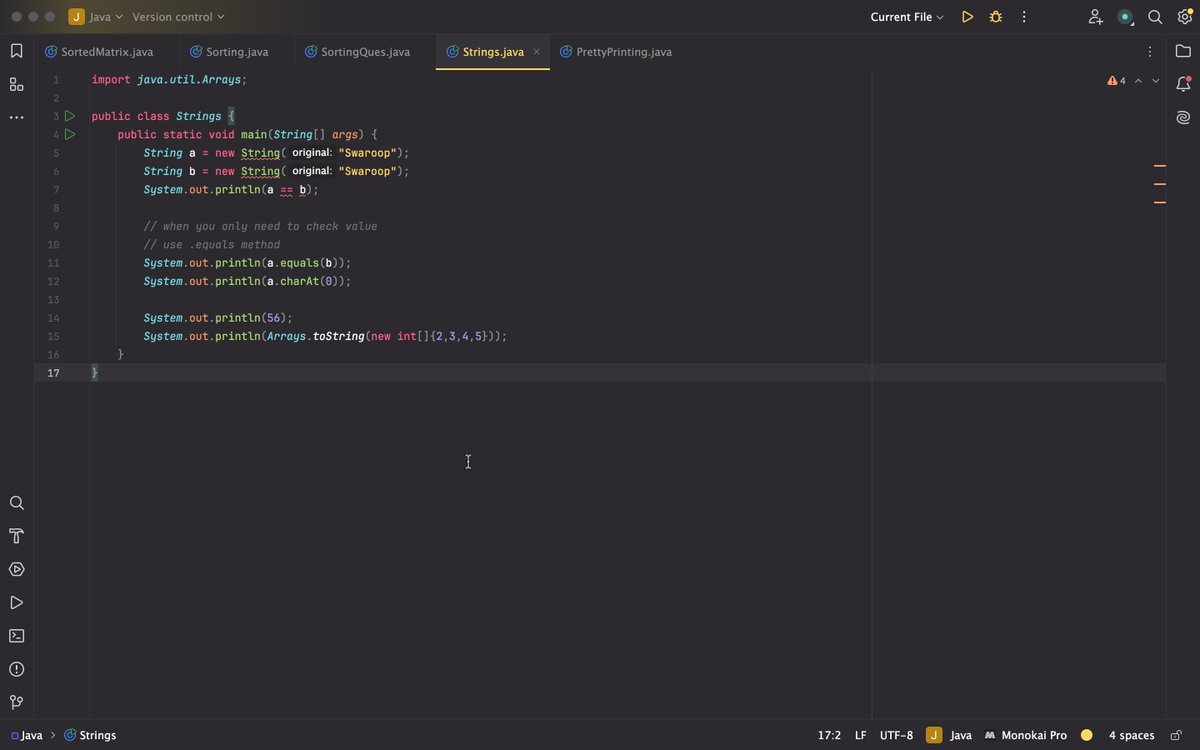Click on a.equals(b) call
Image resolution: width=1200 pixels, height=750 pixels.
click(x=306, y=263)
